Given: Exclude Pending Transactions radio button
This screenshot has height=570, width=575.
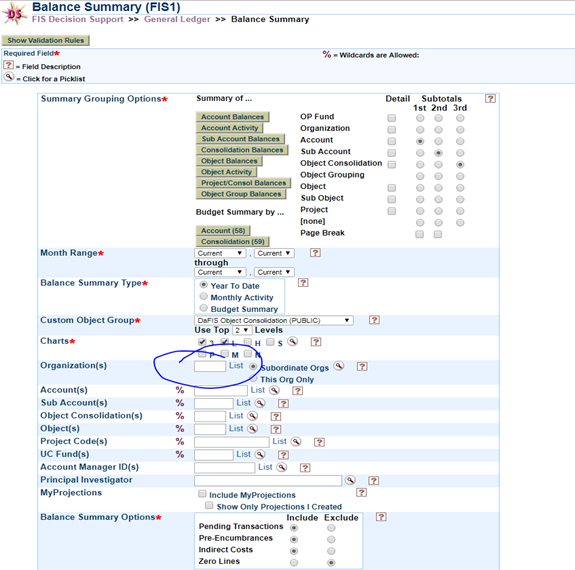Looking at the screenshot, I should pyautogui.click(x=331, y=528).
